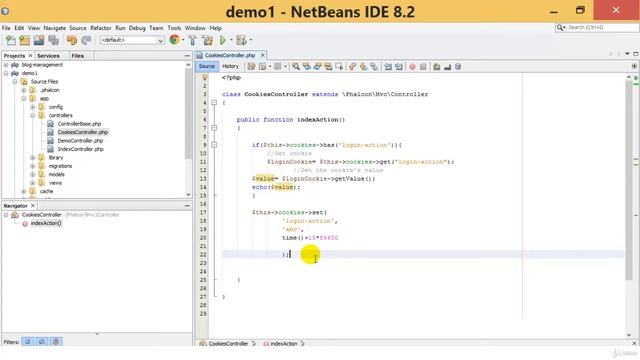Toggle second Navigator filter button
The height and width of the screenshot is (360, 640).
[42, 342]
